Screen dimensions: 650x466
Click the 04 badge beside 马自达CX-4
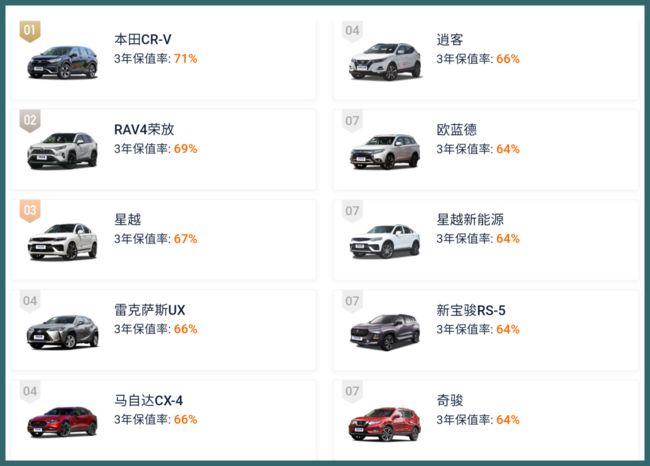(30, 391)
